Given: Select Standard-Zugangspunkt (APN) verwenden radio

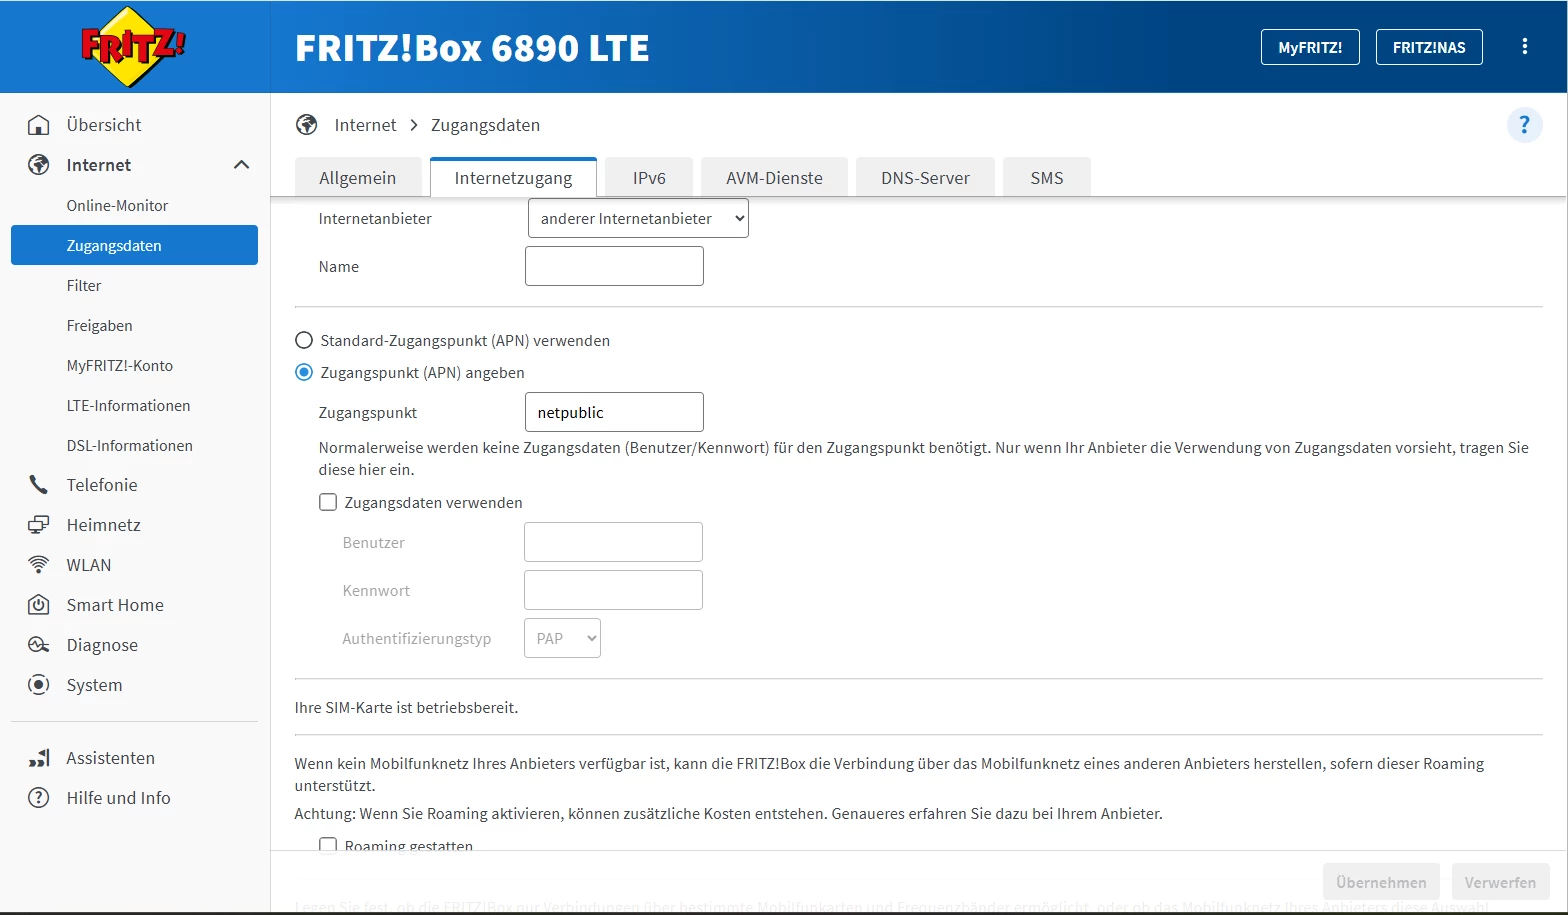Looking at the screenshot, I should 304,341.
